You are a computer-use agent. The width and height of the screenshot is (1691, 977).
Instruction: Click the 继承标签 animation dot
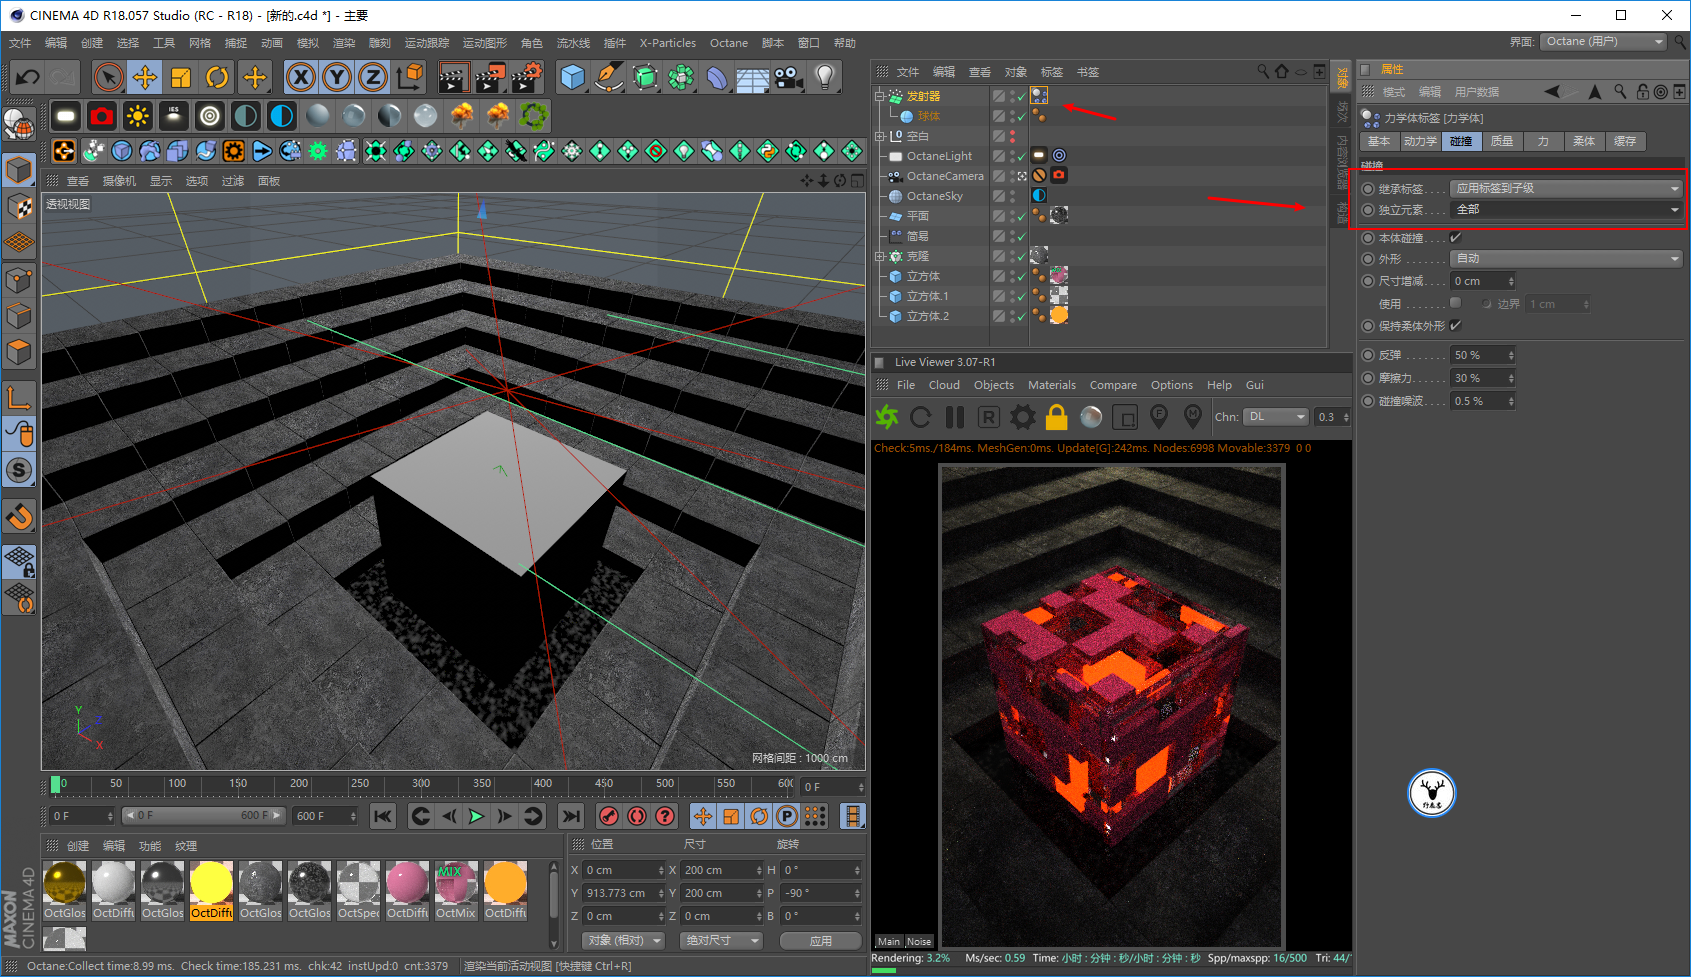(x=1368, y=189)
